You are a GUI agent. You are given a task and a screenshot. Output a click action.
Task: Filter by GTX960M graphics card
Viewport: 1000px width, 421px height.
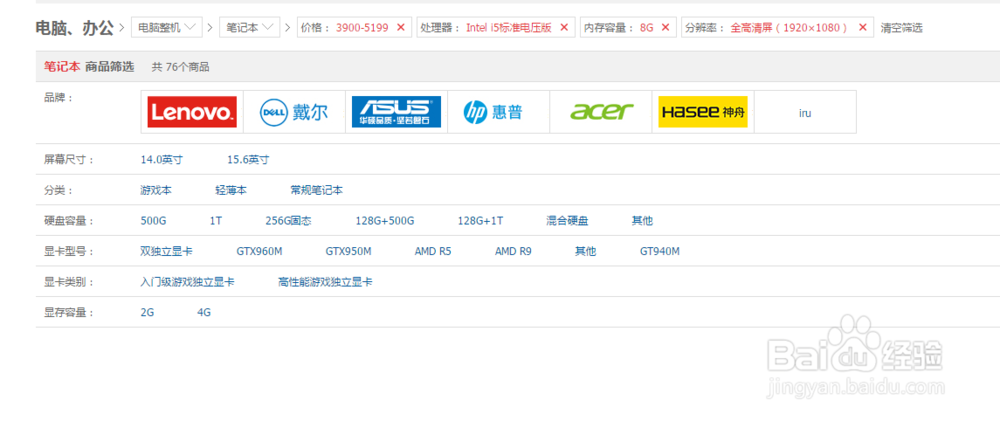click(259, 251)
